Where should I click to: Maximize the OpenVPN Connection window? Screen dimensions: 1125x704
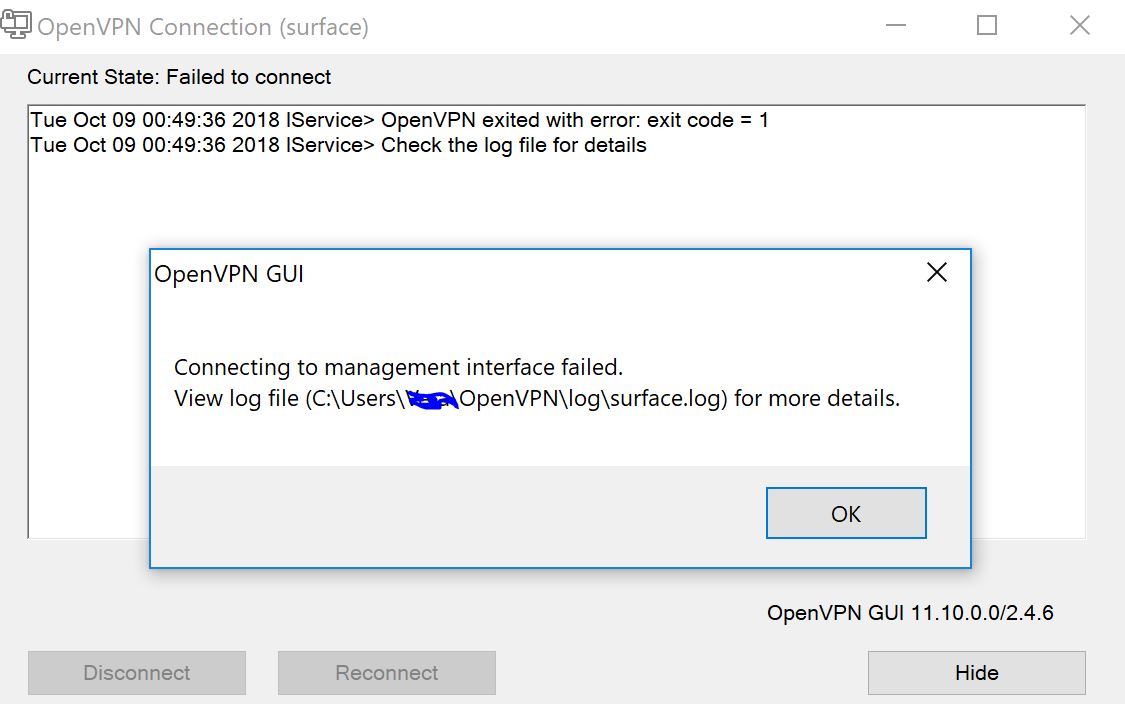pos(987,26)
